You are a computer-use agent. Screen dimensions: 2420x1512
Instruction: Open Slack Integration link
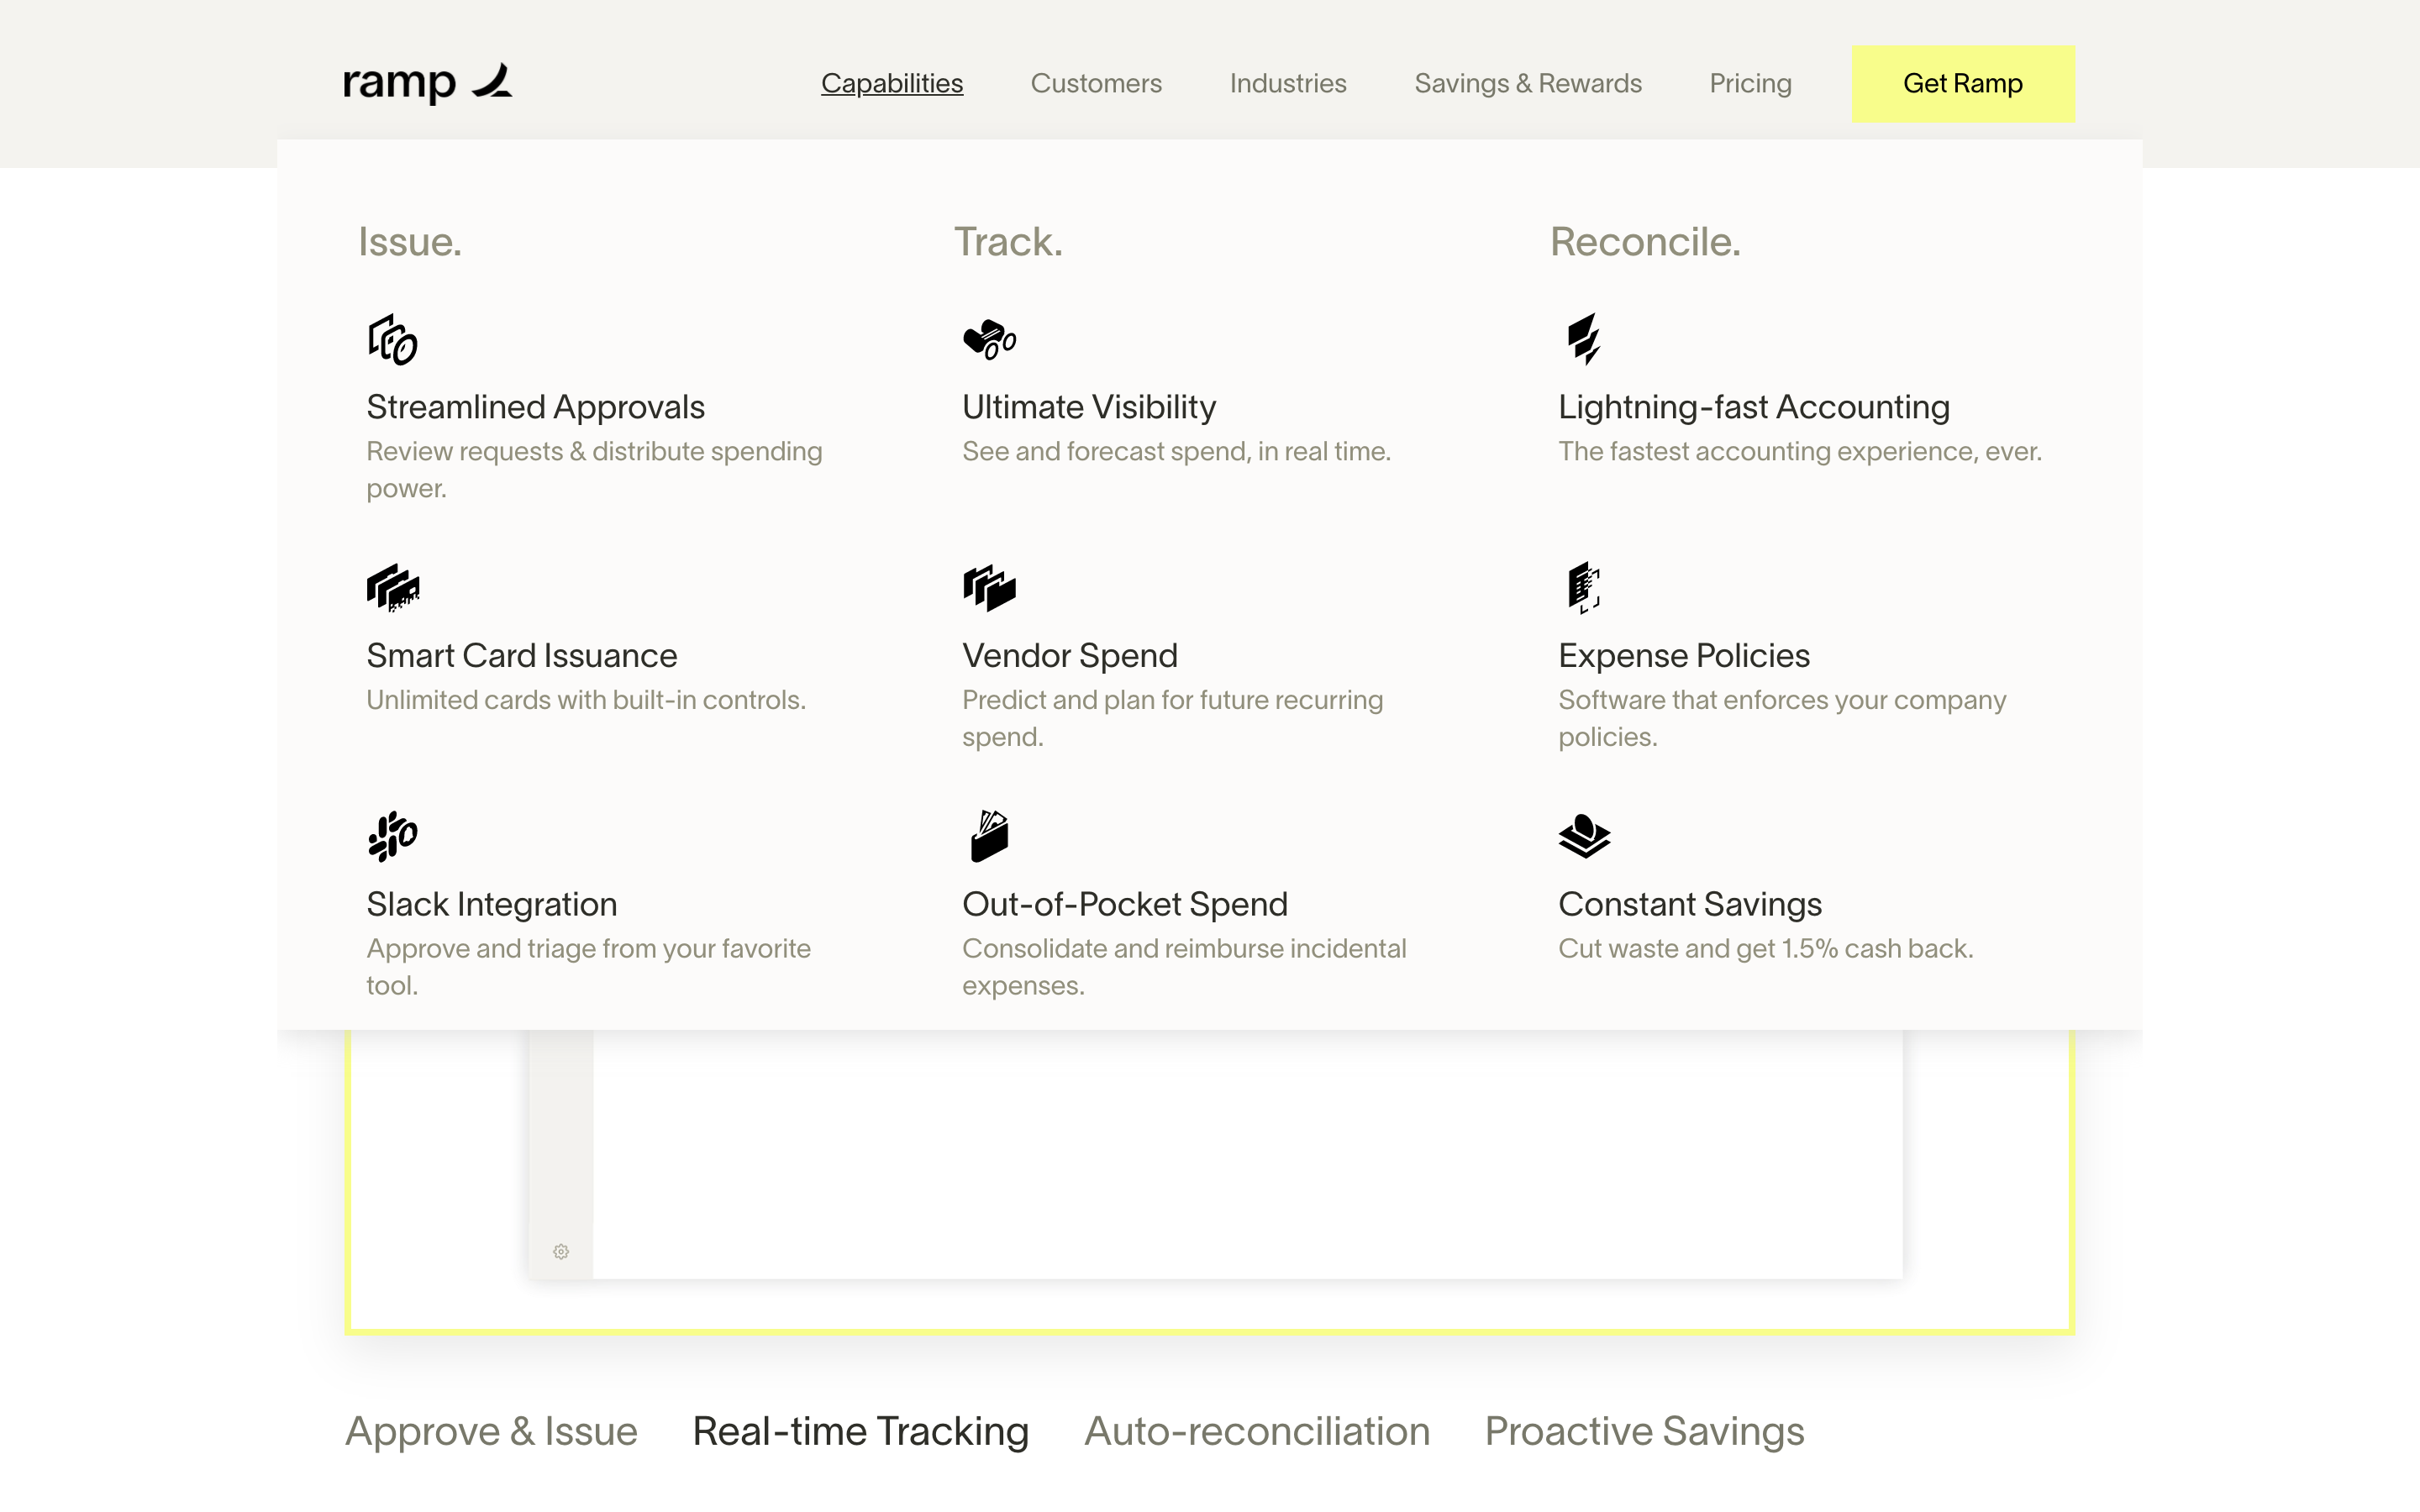tap(491, 904)
